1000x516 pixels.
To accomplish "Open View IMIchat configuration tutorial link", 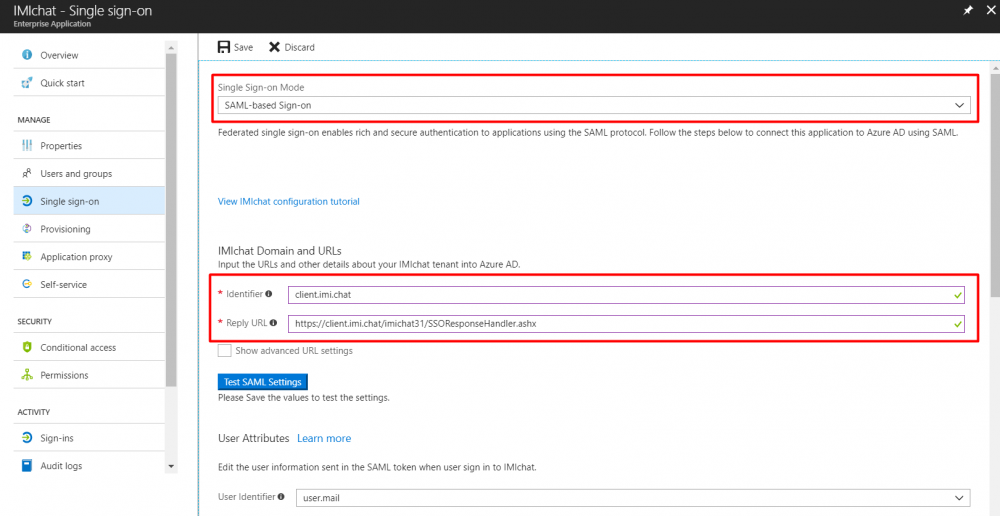I will tap(289, 202).
